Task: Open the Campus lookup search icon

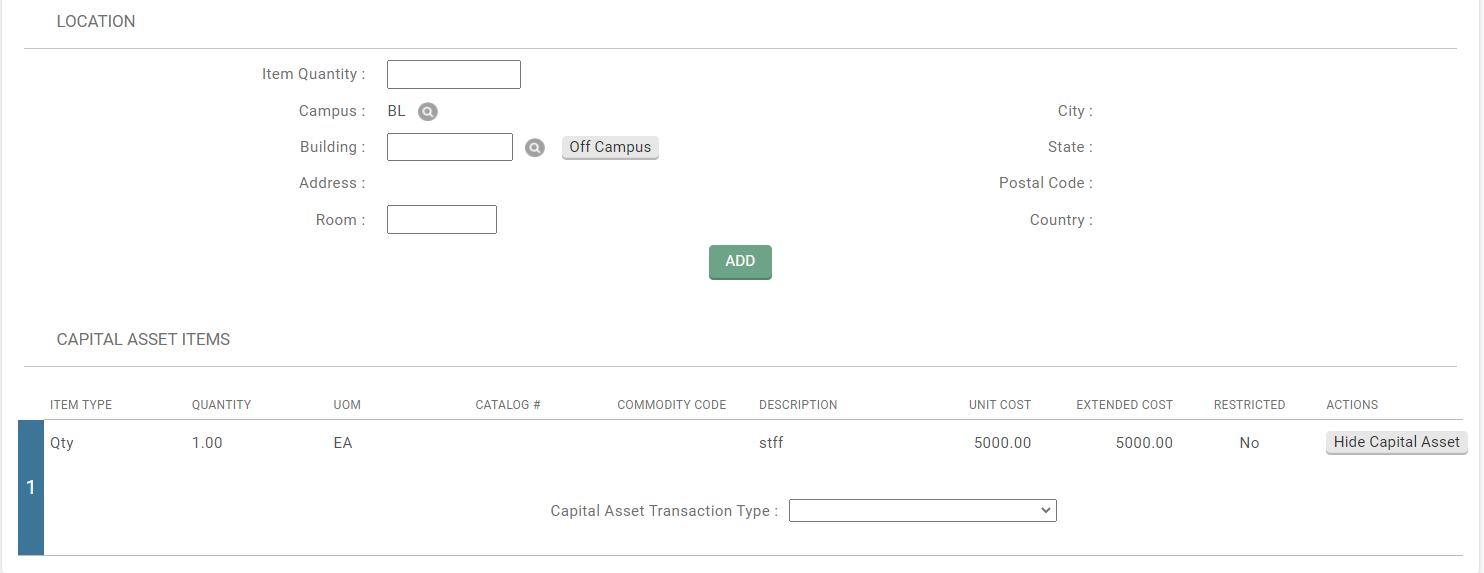Action: (x=428, y=112)
